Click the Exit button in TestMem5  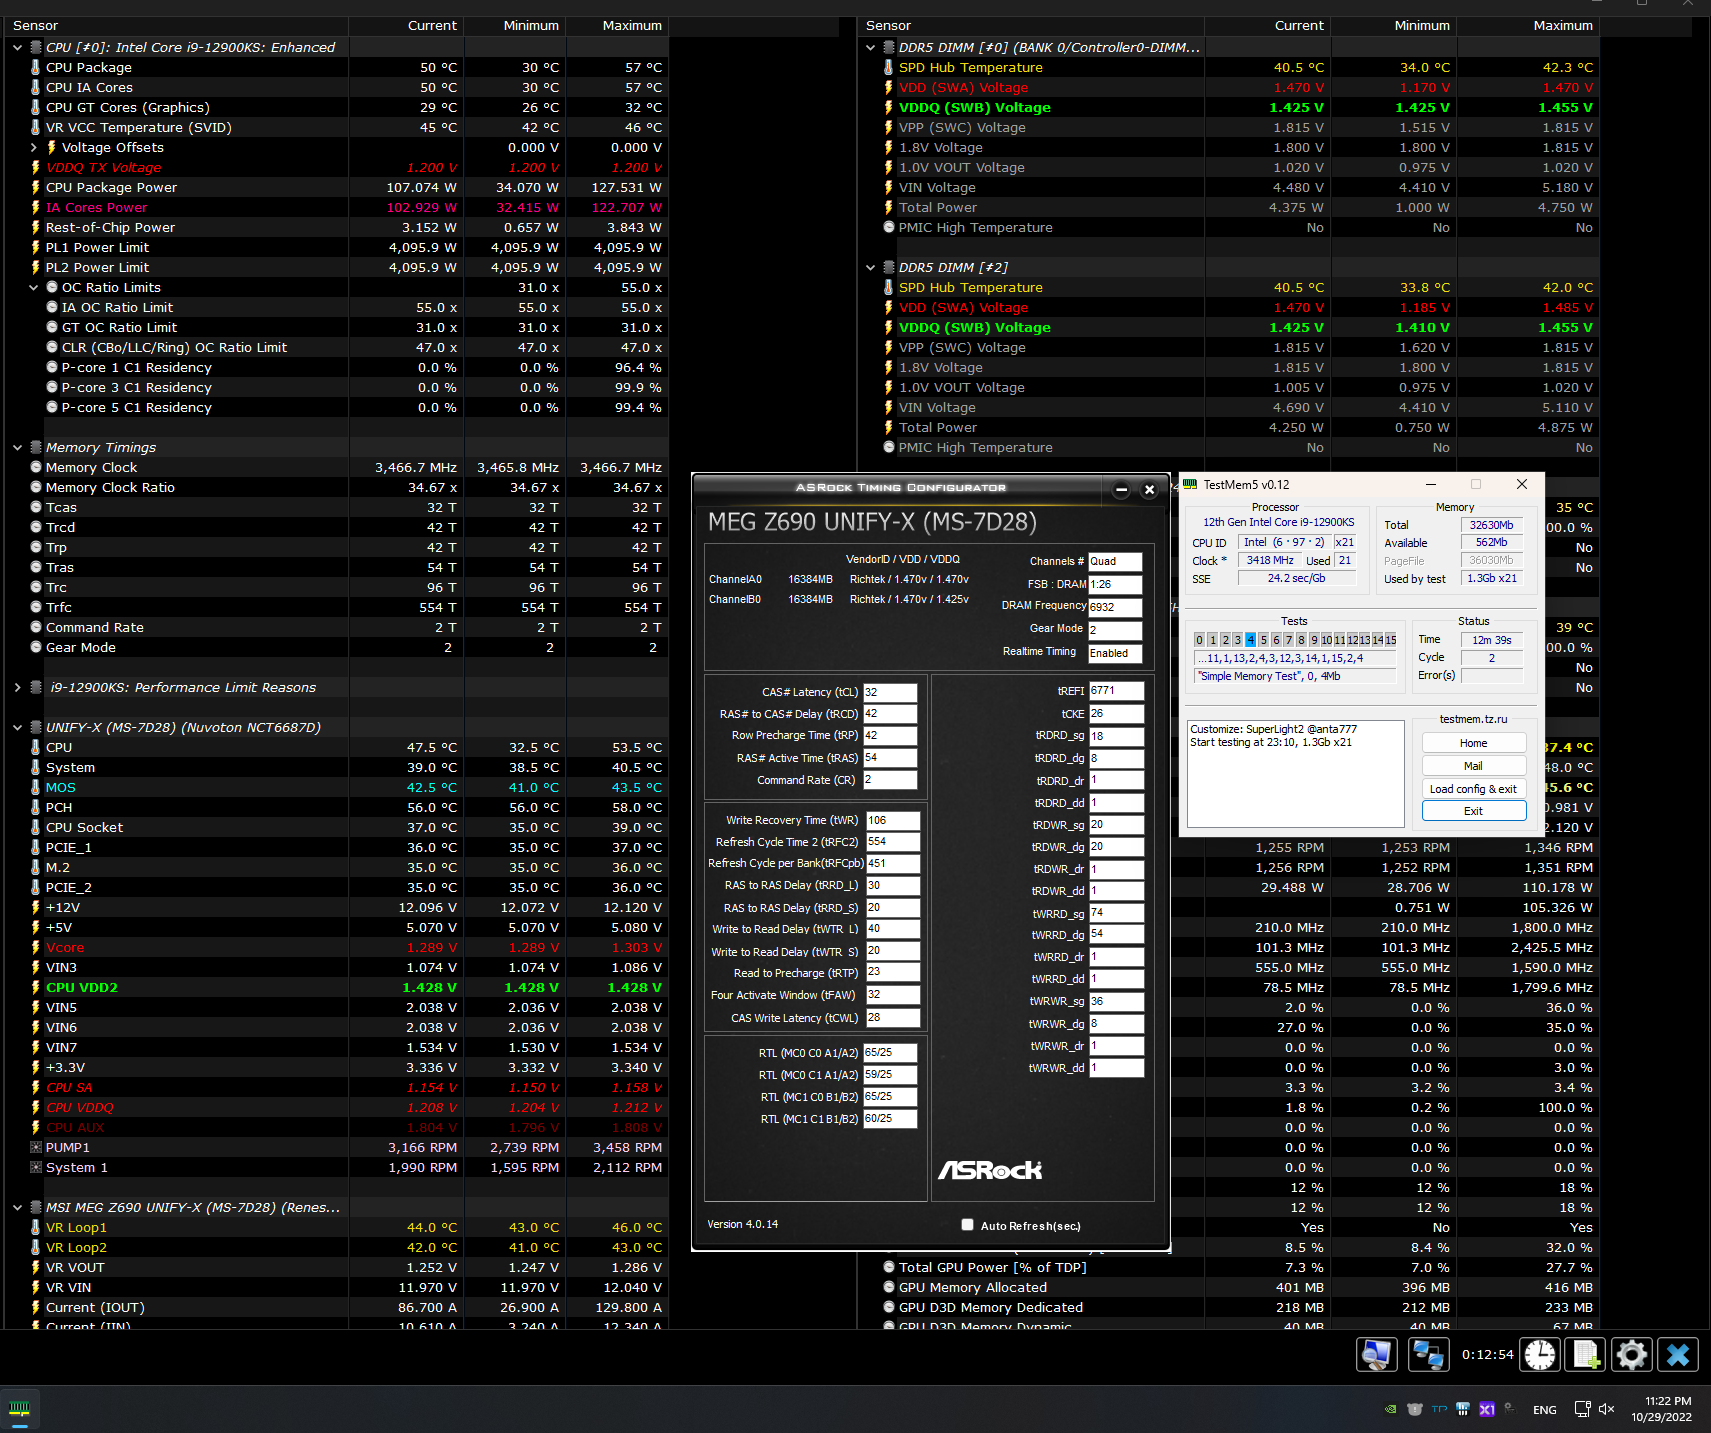tap(1474, 811)
